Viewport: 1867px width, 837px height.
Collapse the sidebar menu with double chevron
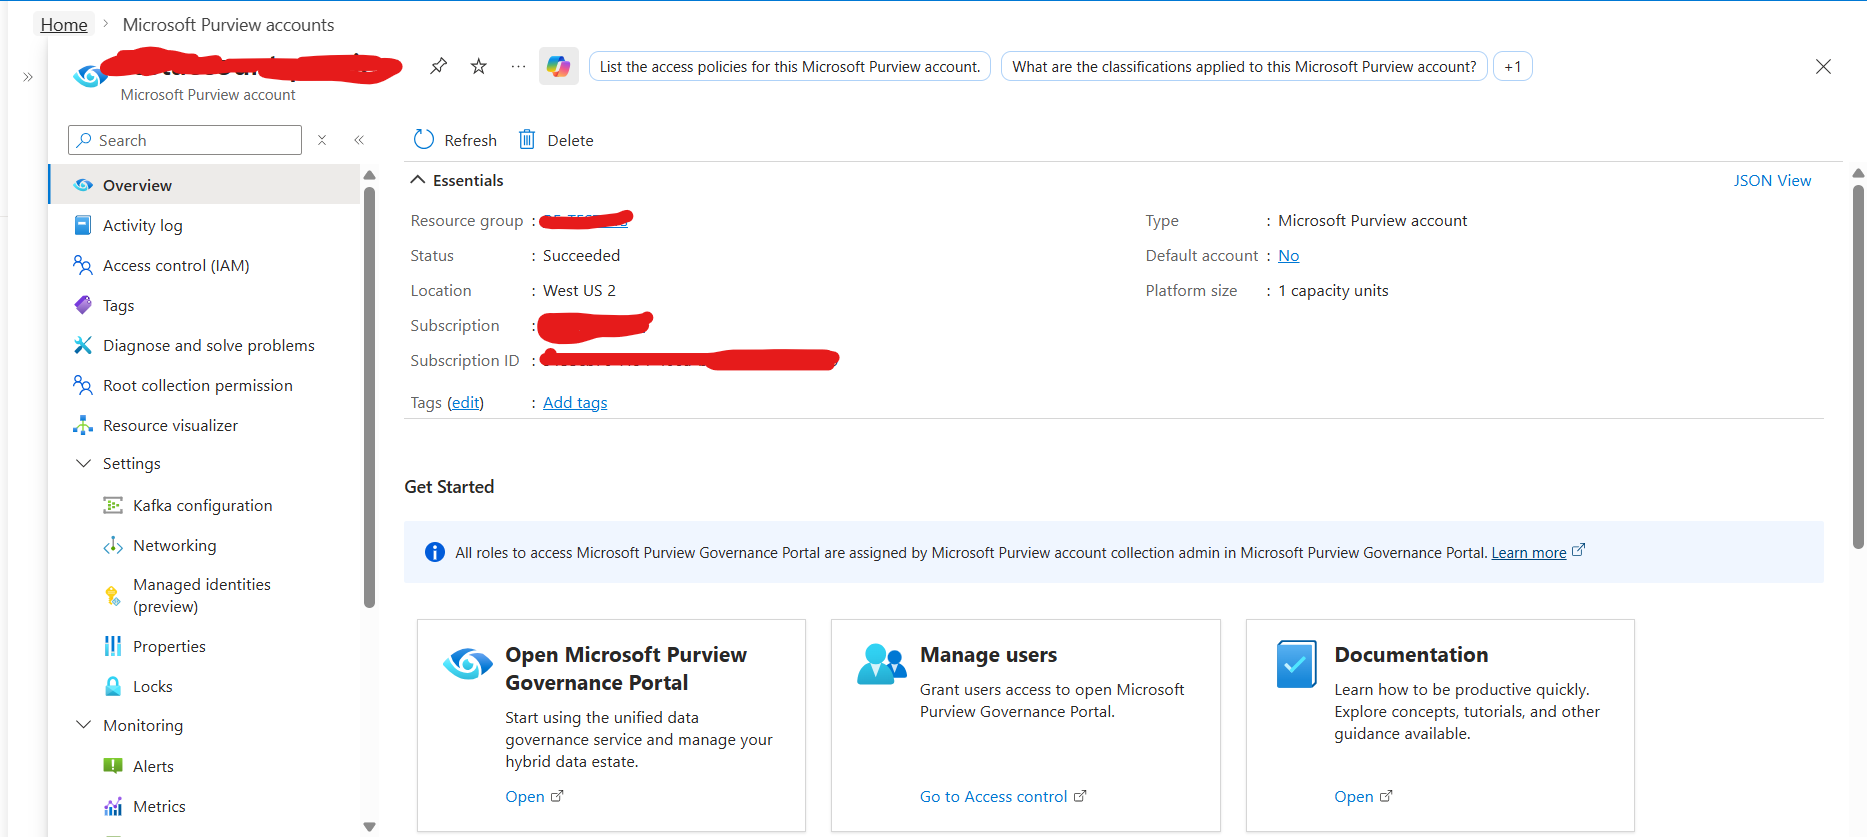tap(359, 140)
